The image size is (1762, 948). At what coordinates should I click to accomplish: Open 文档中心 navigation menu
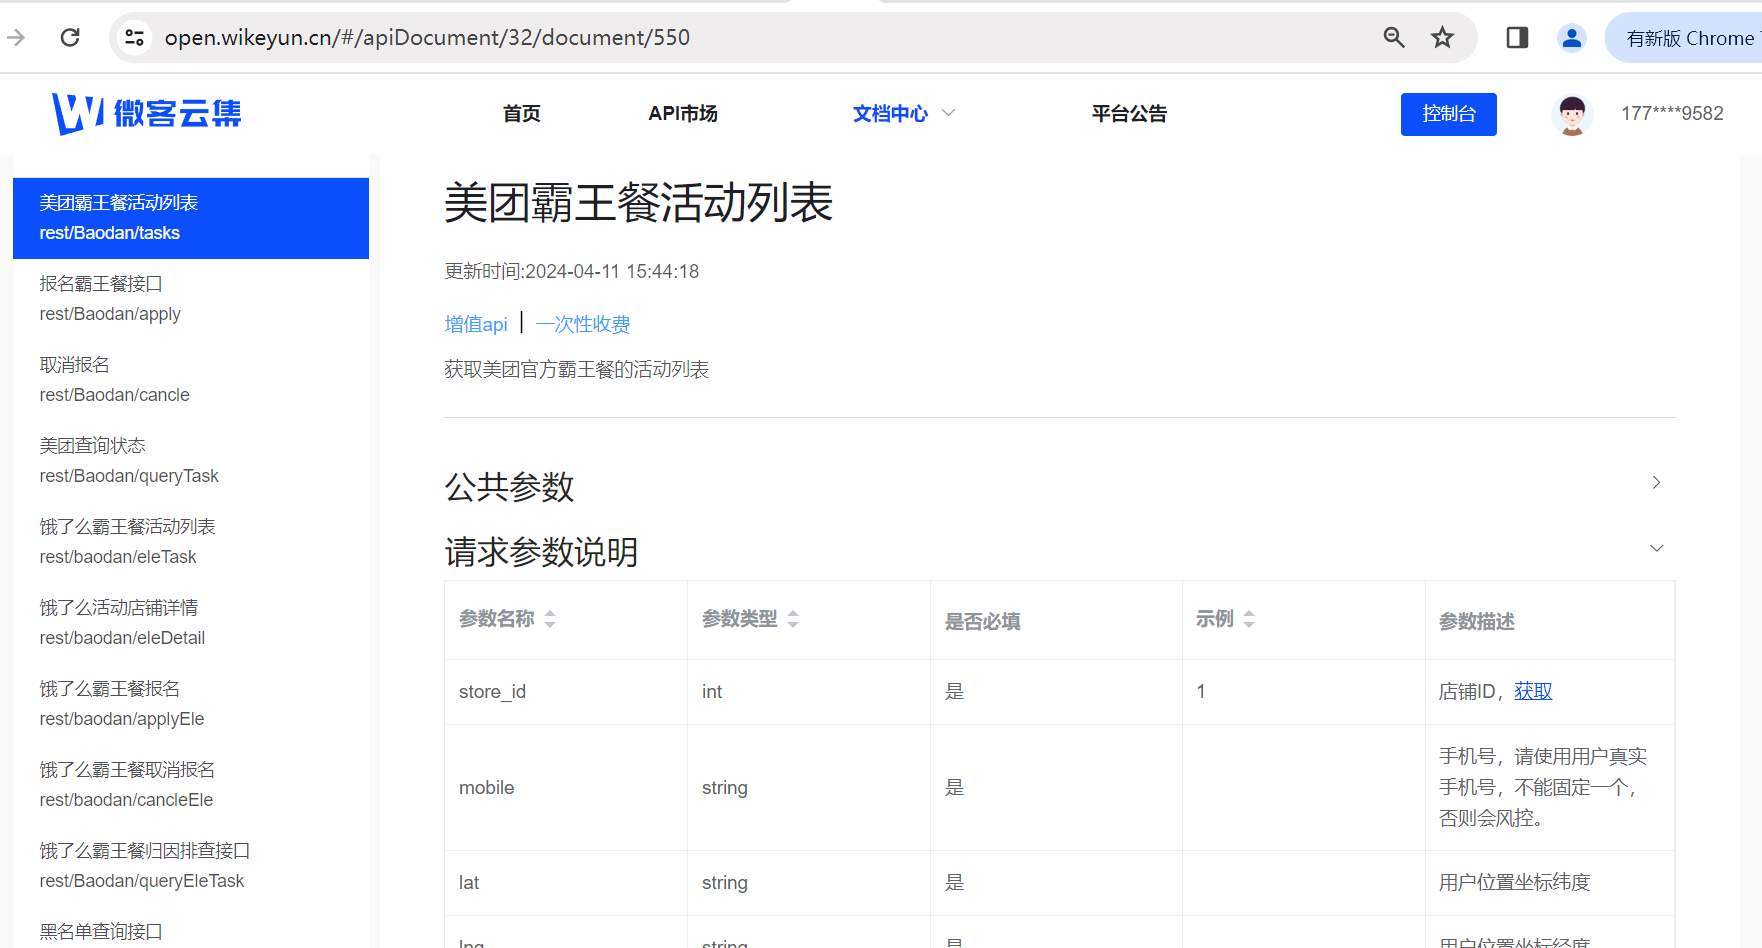coord(890,114)
